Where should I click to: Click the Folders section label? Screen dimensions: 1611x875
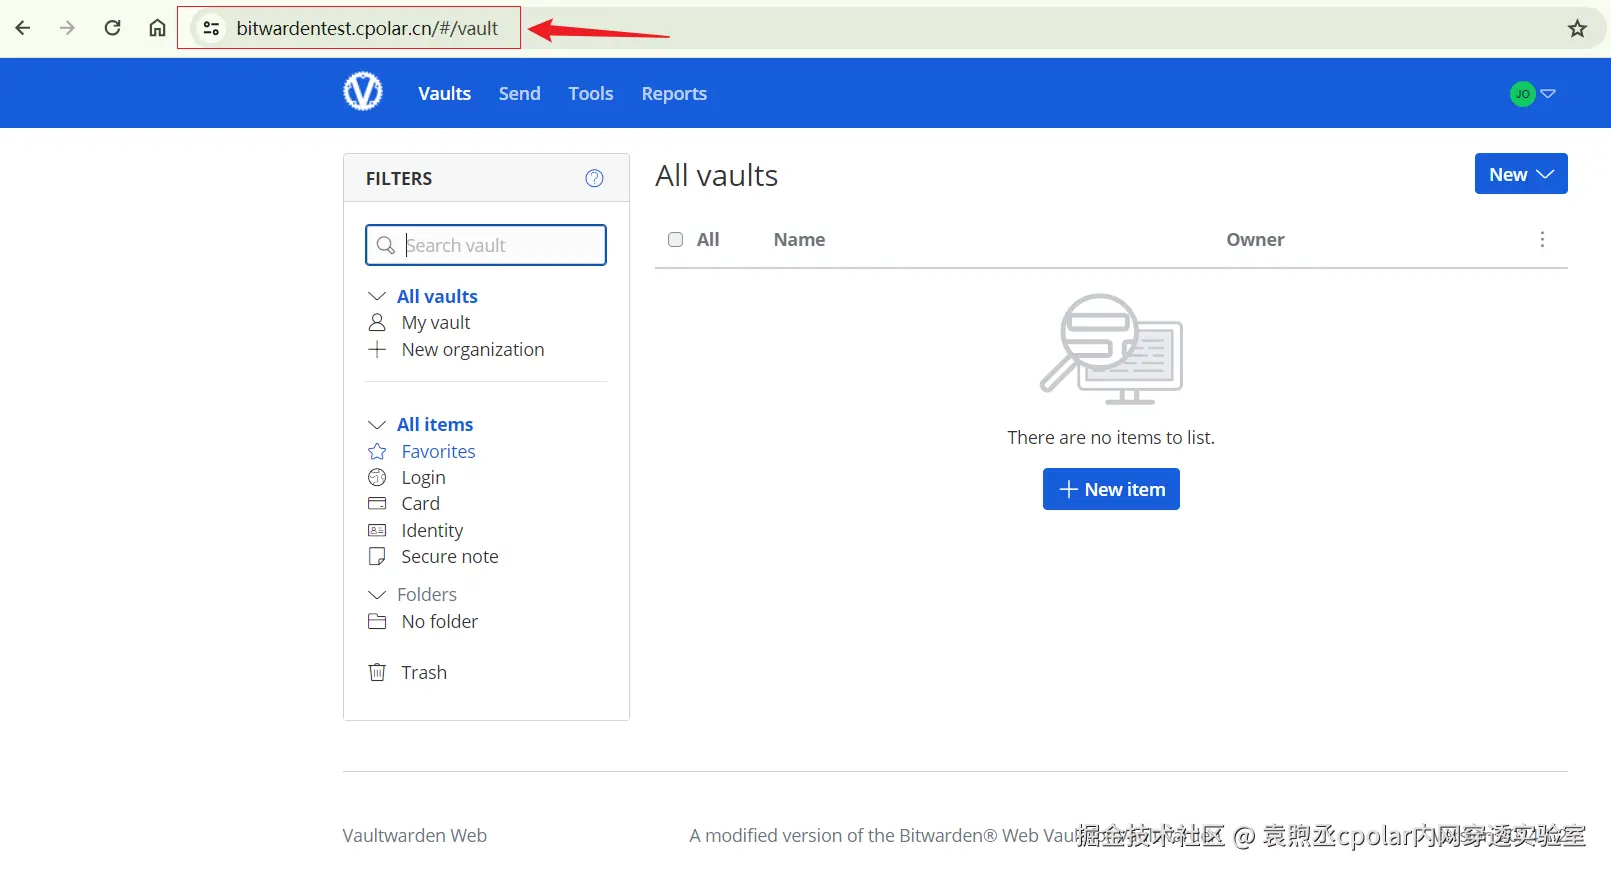click(427, 594)
